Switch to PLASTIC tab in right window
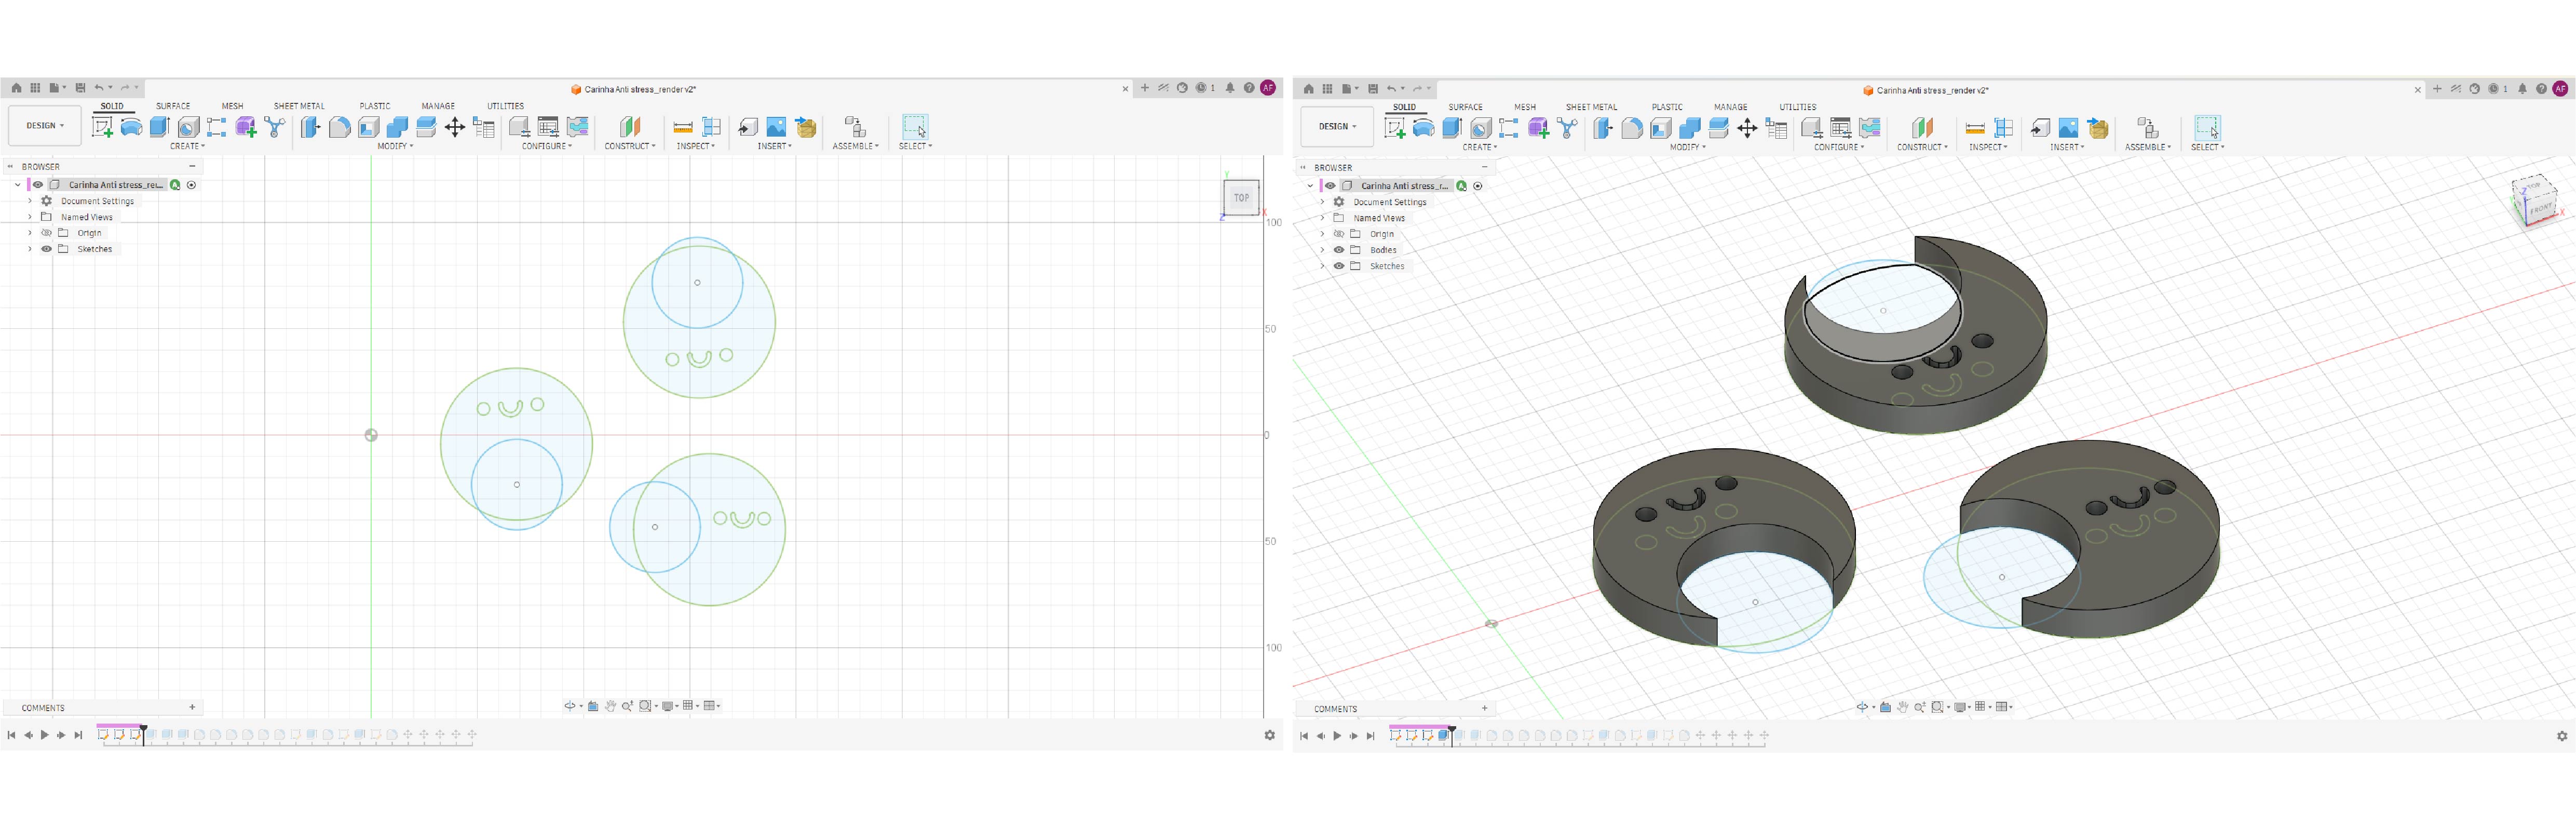Screen dimensions: 2576x828 [1667, 107]
